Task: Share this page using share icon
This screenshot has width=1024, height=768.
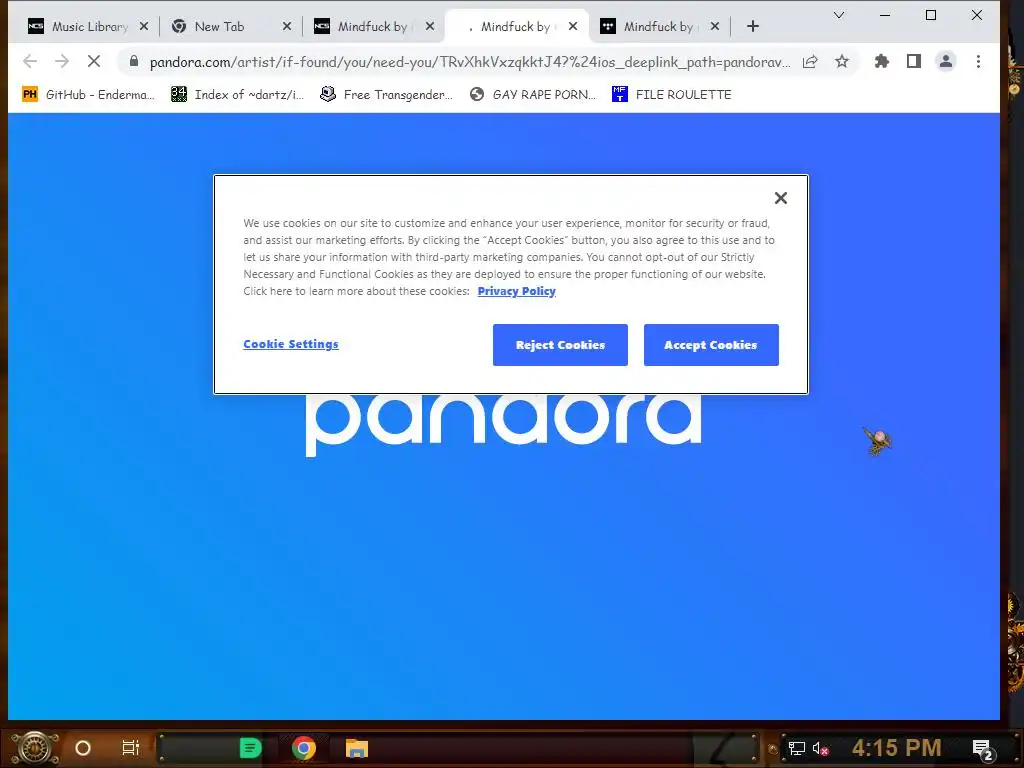Action: coord(810,61)
